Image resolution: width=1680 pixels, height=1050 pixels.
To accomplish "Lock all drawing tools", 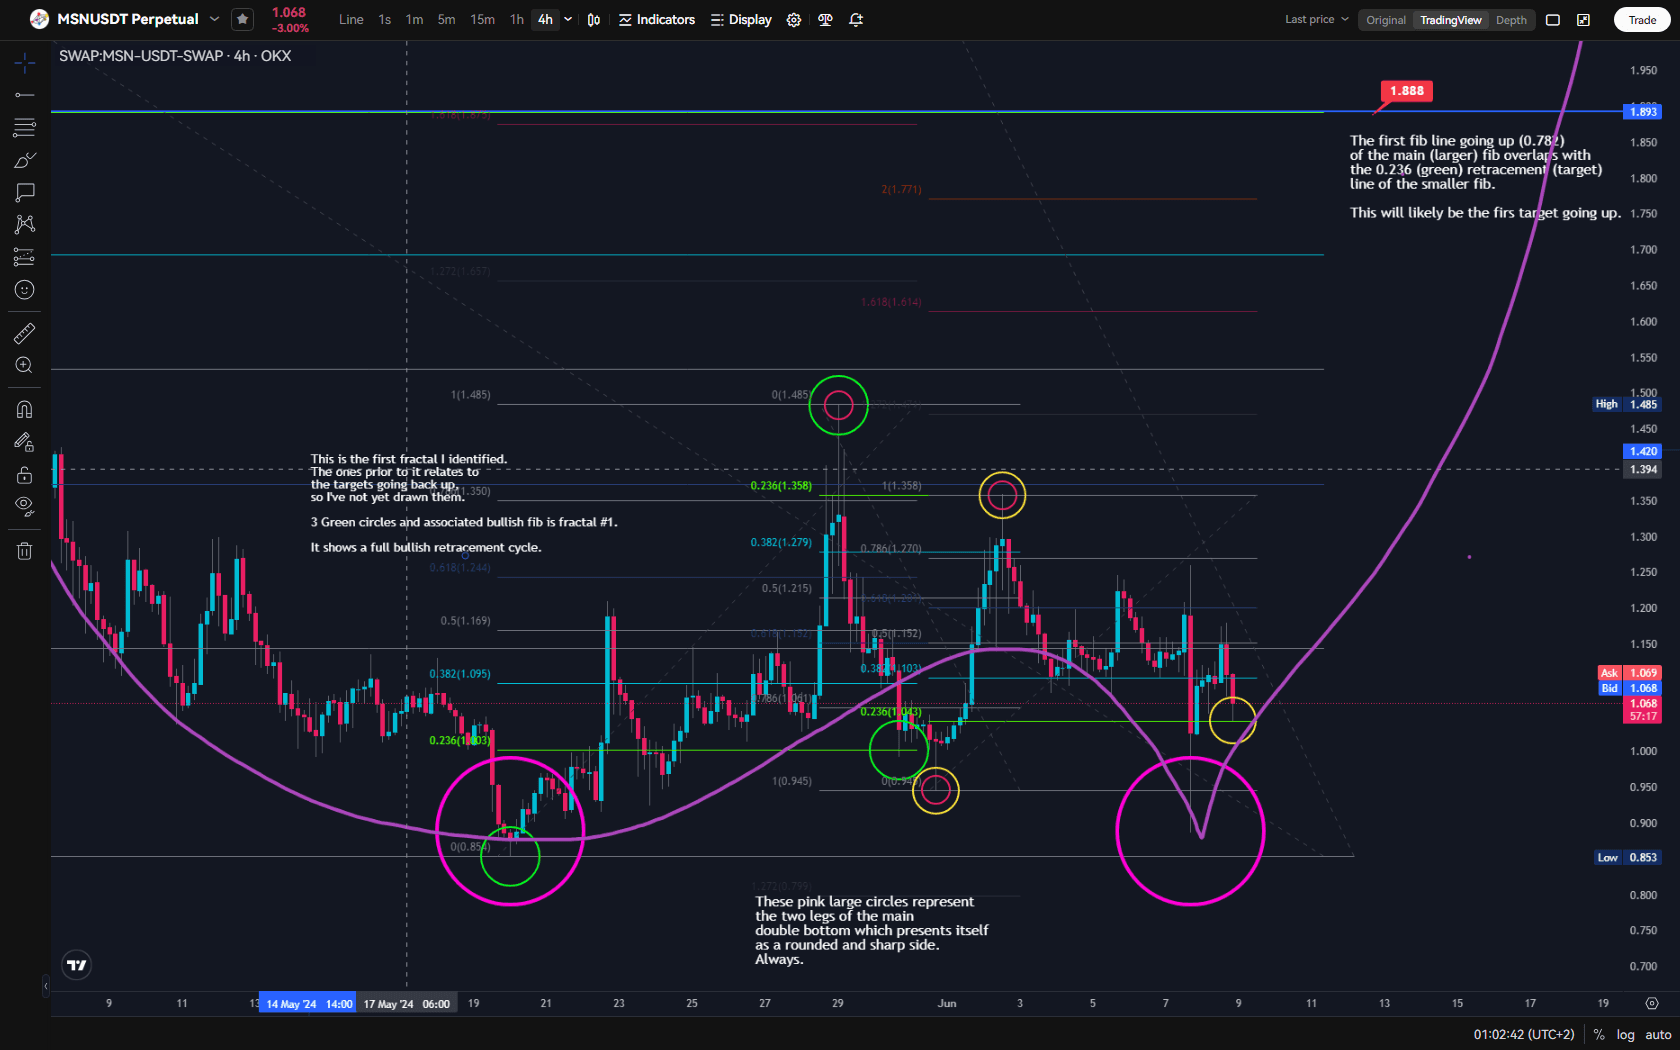I will (x=25, y=474).
